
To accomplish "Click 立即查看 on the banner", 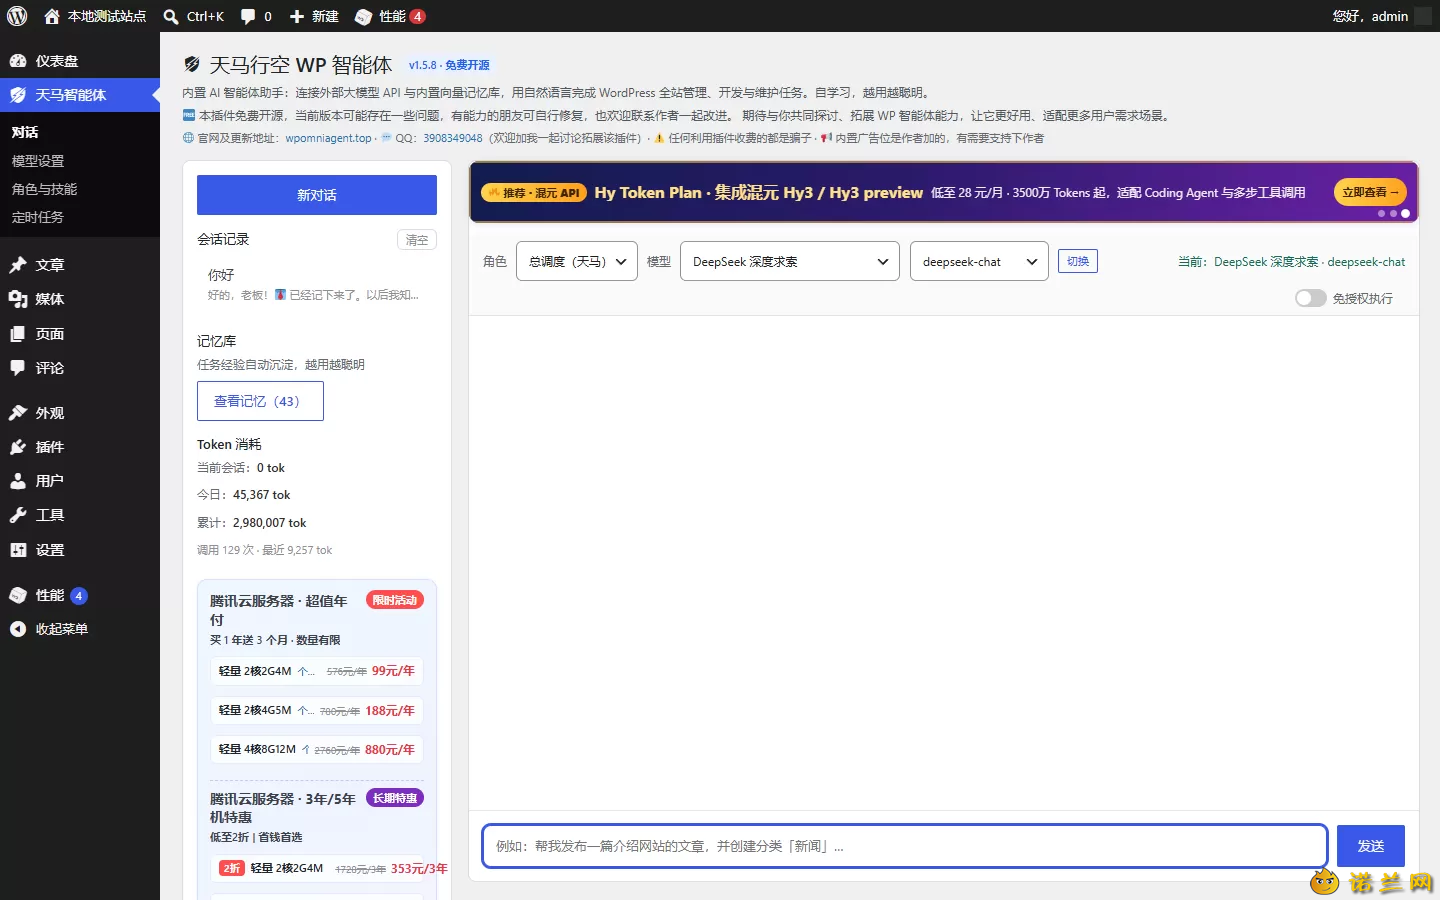I will tap(1370, 192).
